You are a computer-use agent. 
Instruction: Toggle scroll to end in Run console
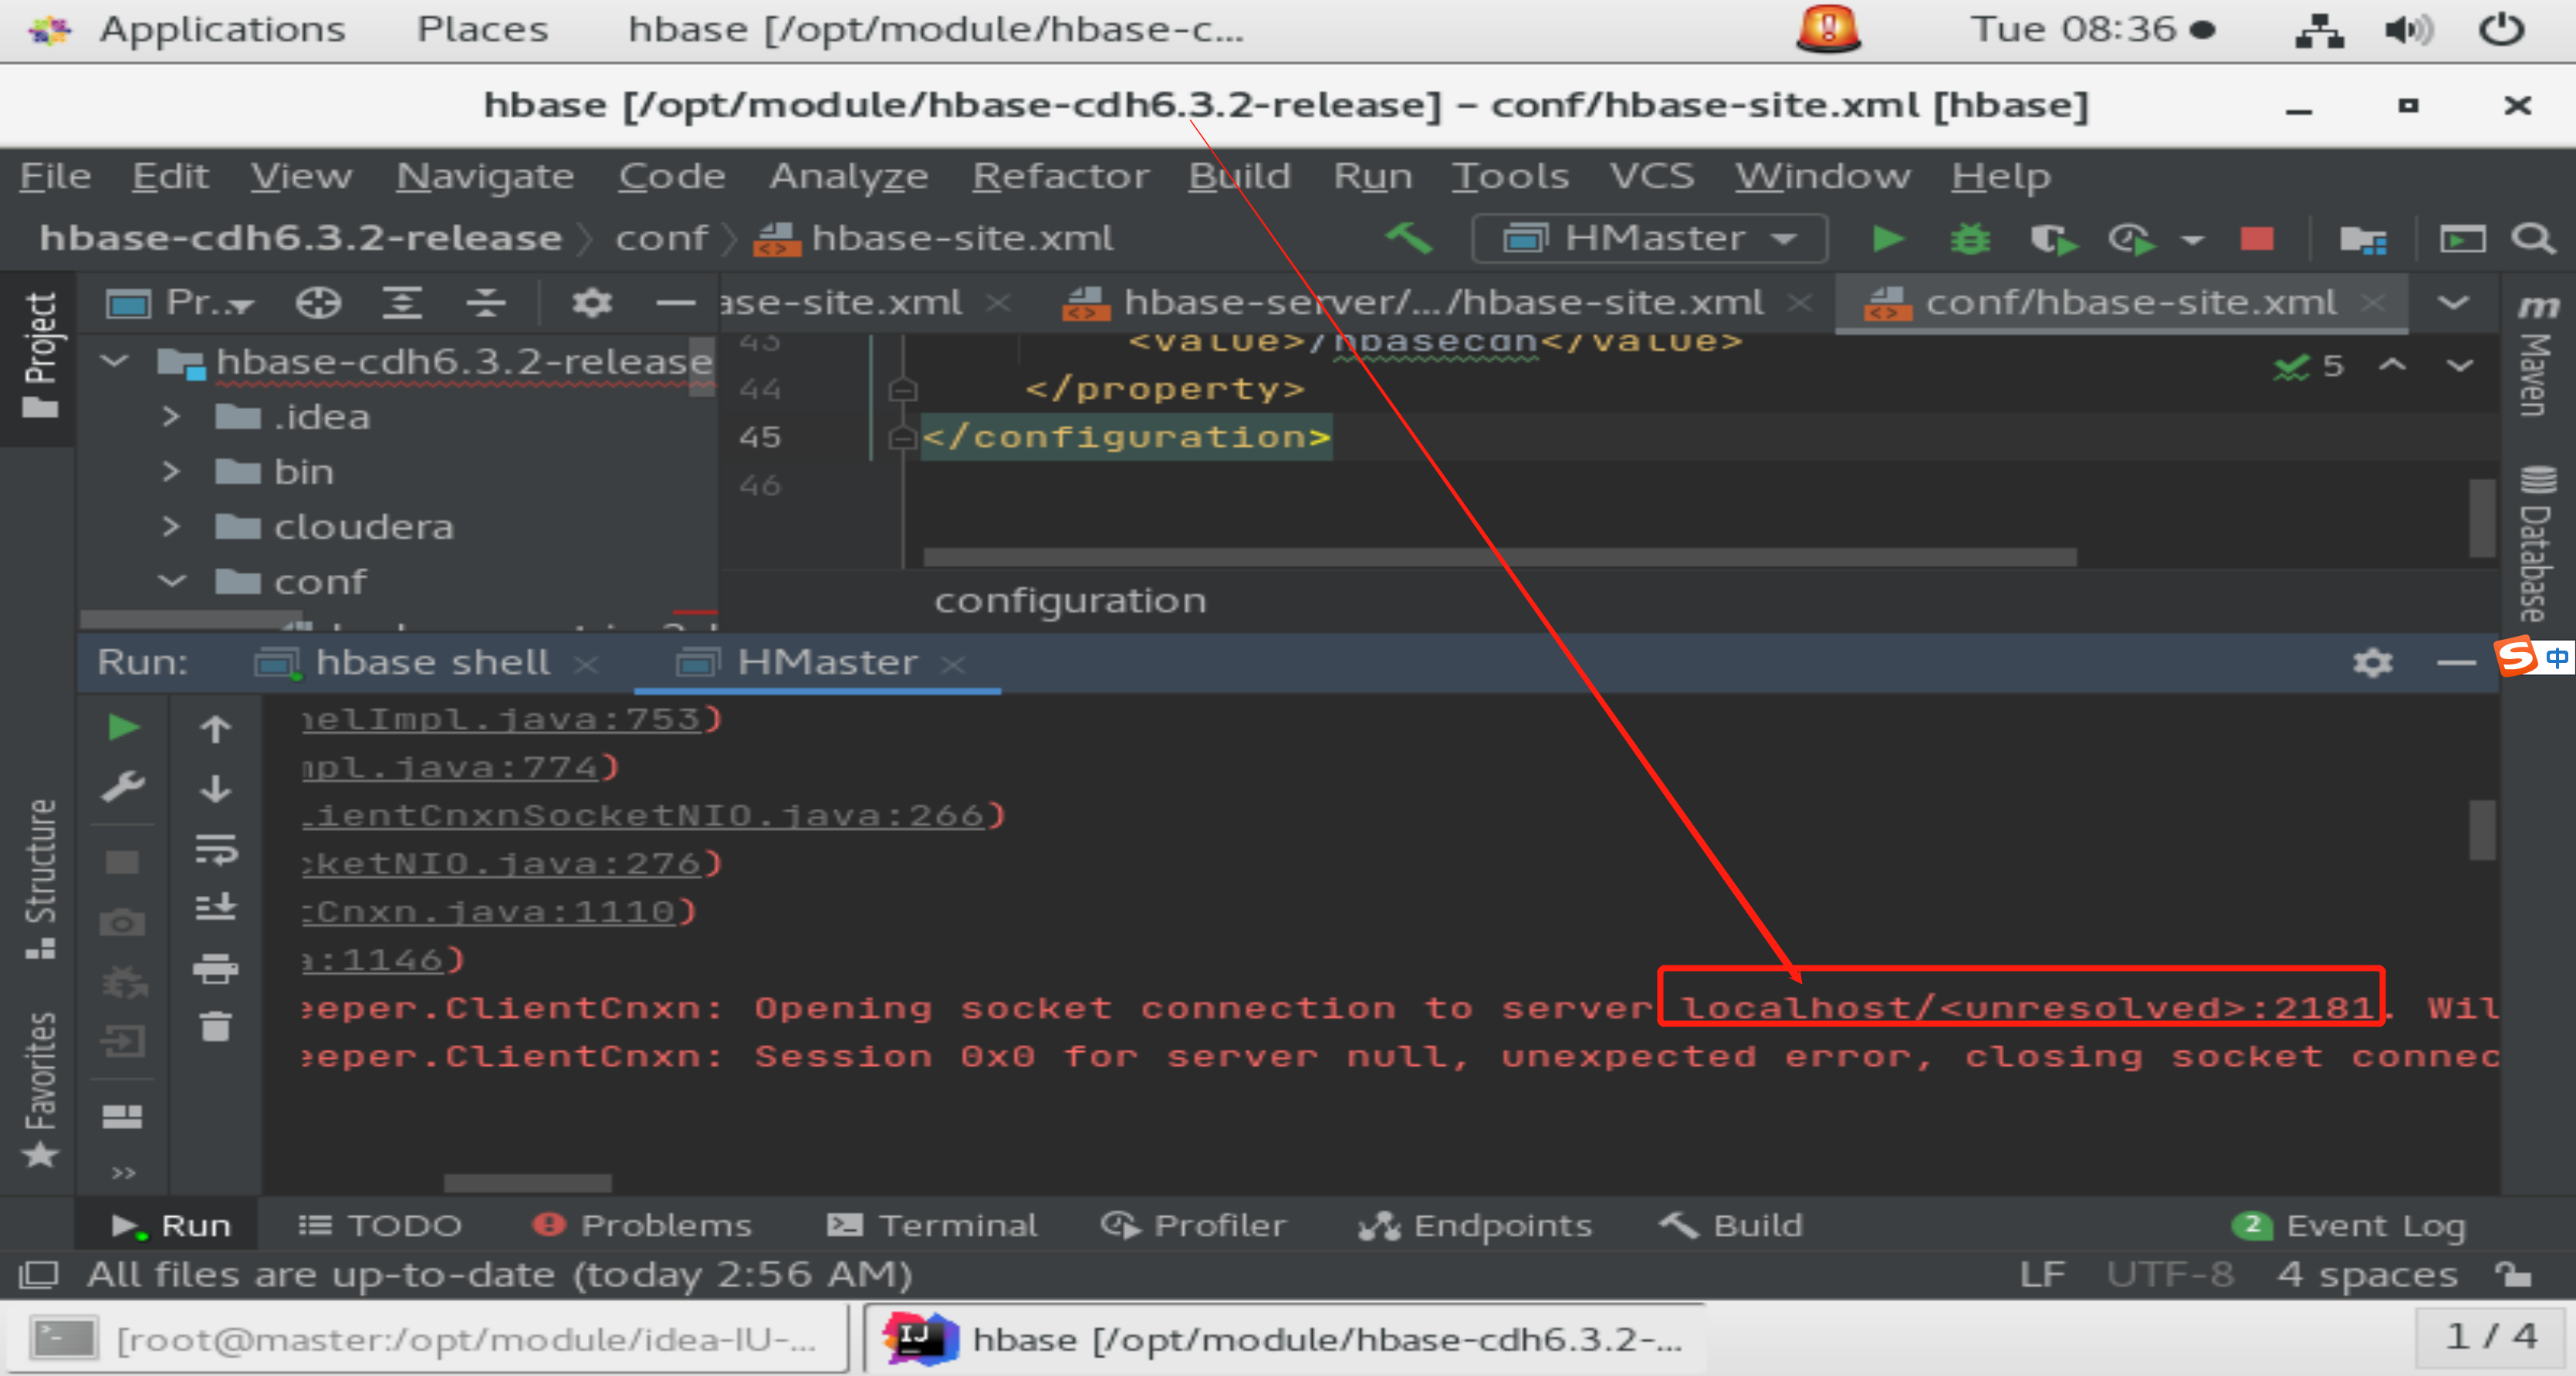tap(215, 907)
